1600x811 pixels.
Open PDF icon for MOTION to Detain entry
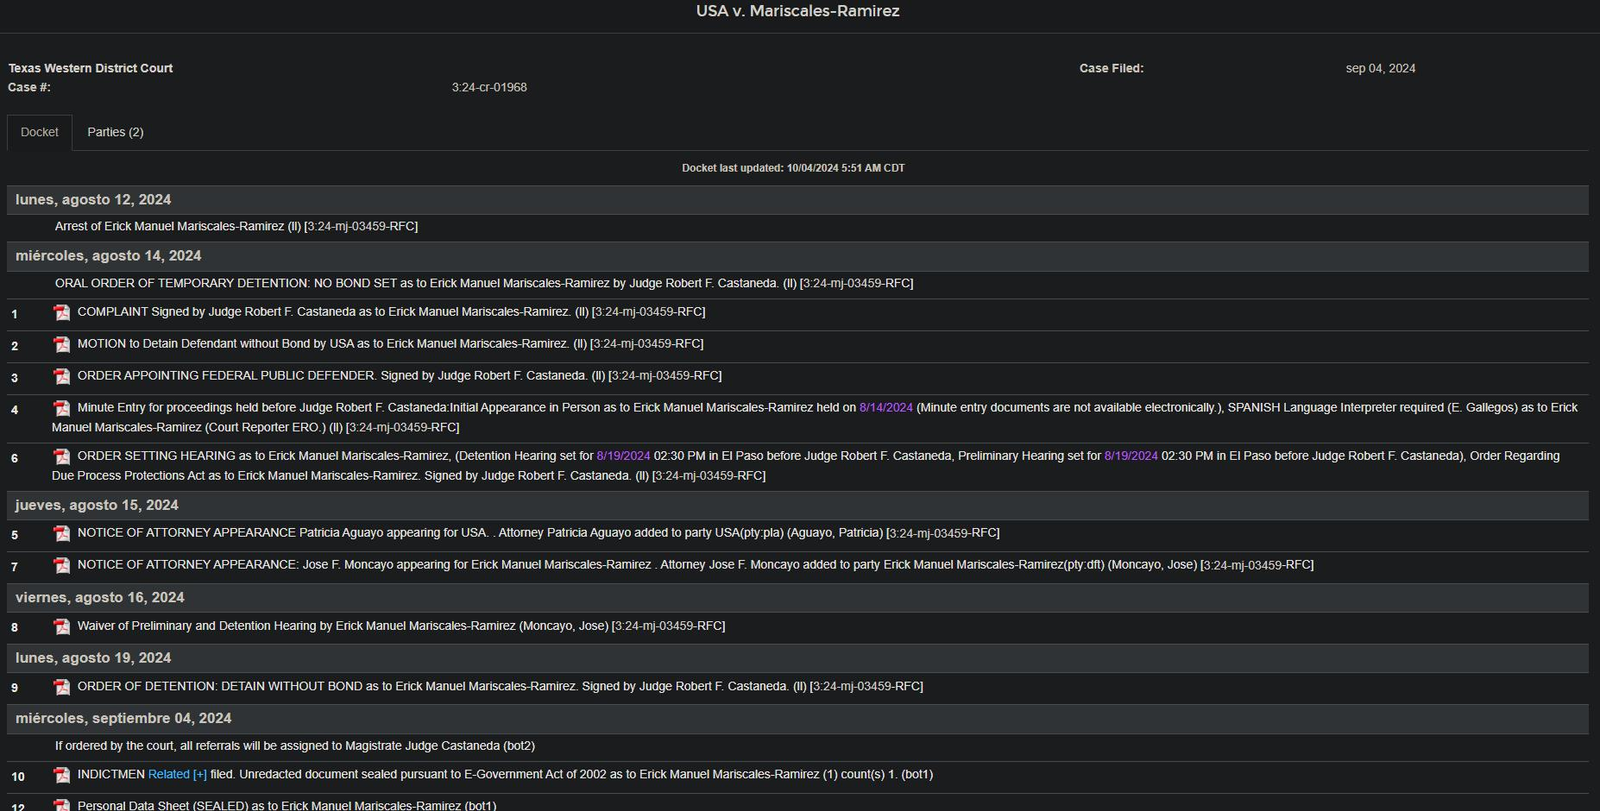click(62, 345)
